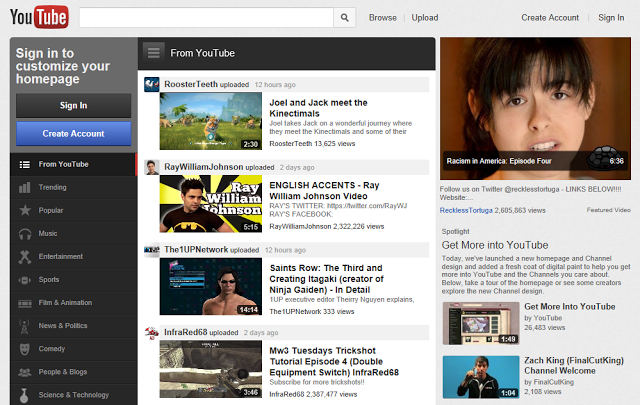640x405 pixels.
Task: Open Zach King Channel Welcome thumbnail
Action: point(481,377)
